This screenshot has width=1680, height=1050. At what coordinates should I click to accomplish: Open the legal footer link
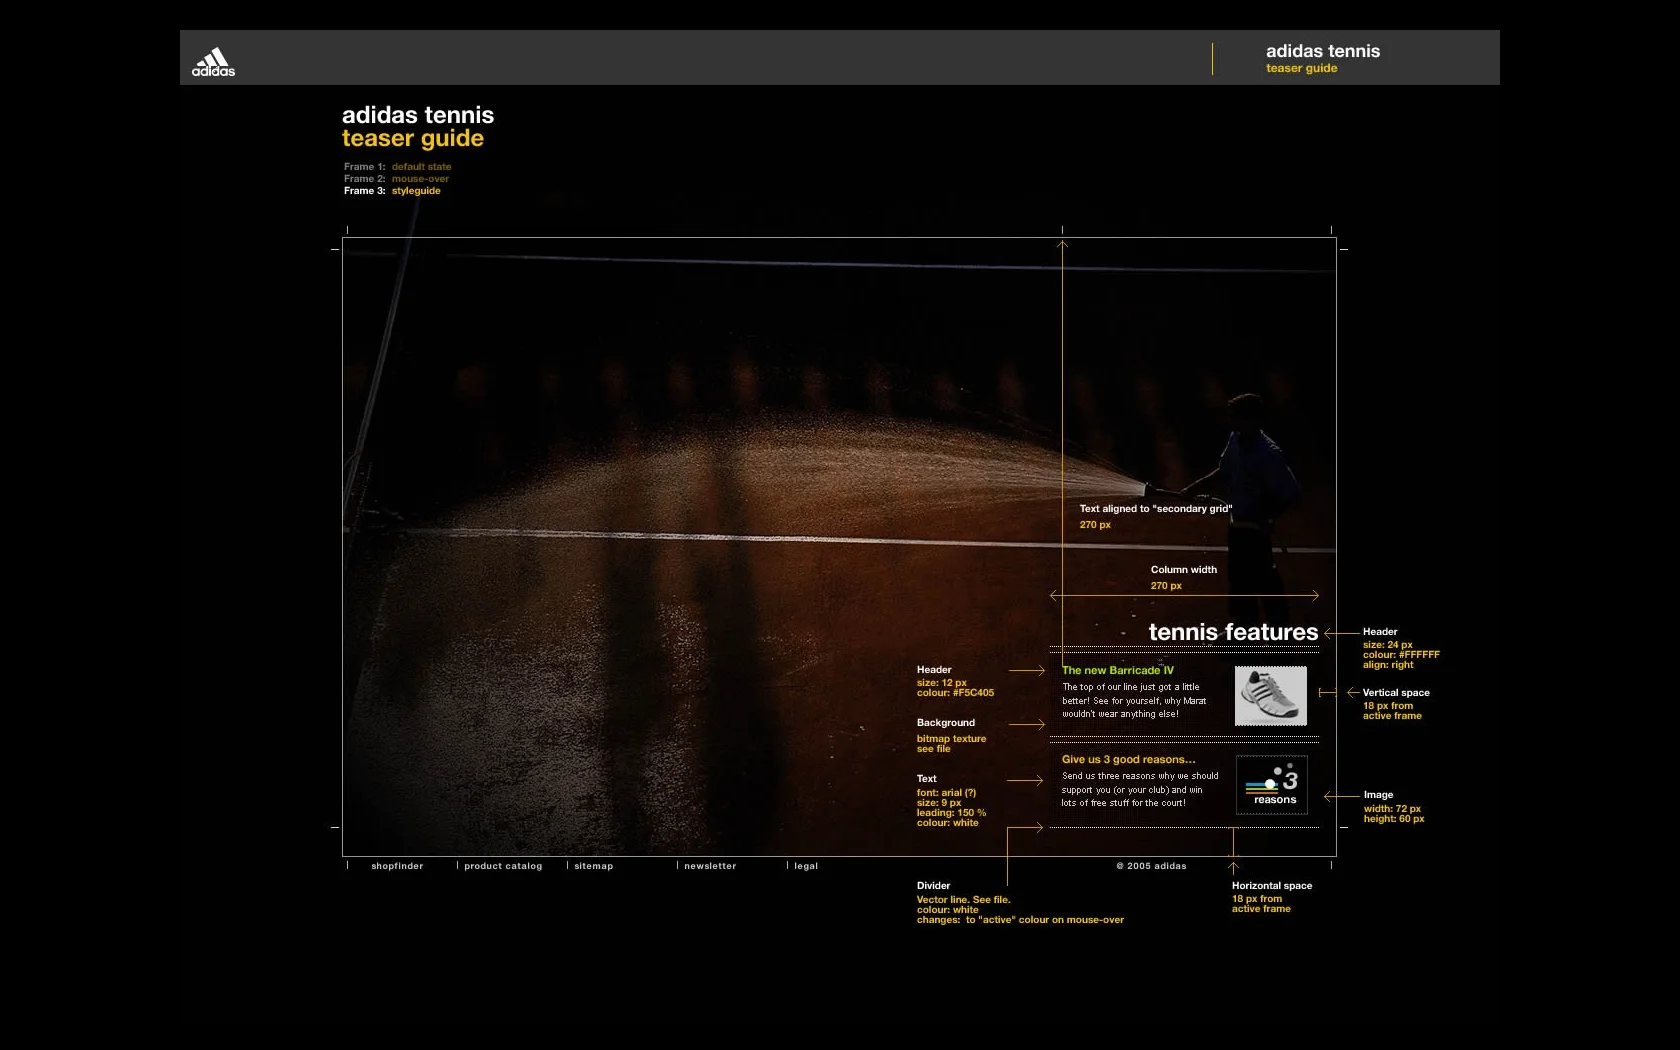click(x=806, y=866)
